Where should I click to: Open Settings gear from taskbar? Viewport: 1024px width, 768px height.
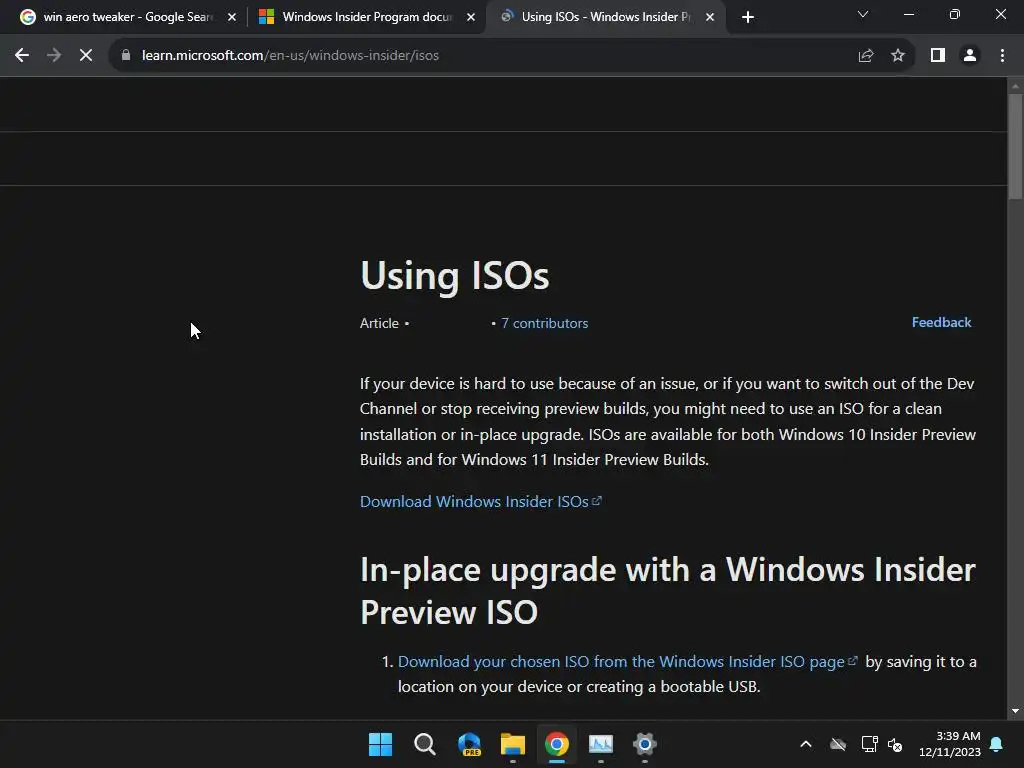645,744
